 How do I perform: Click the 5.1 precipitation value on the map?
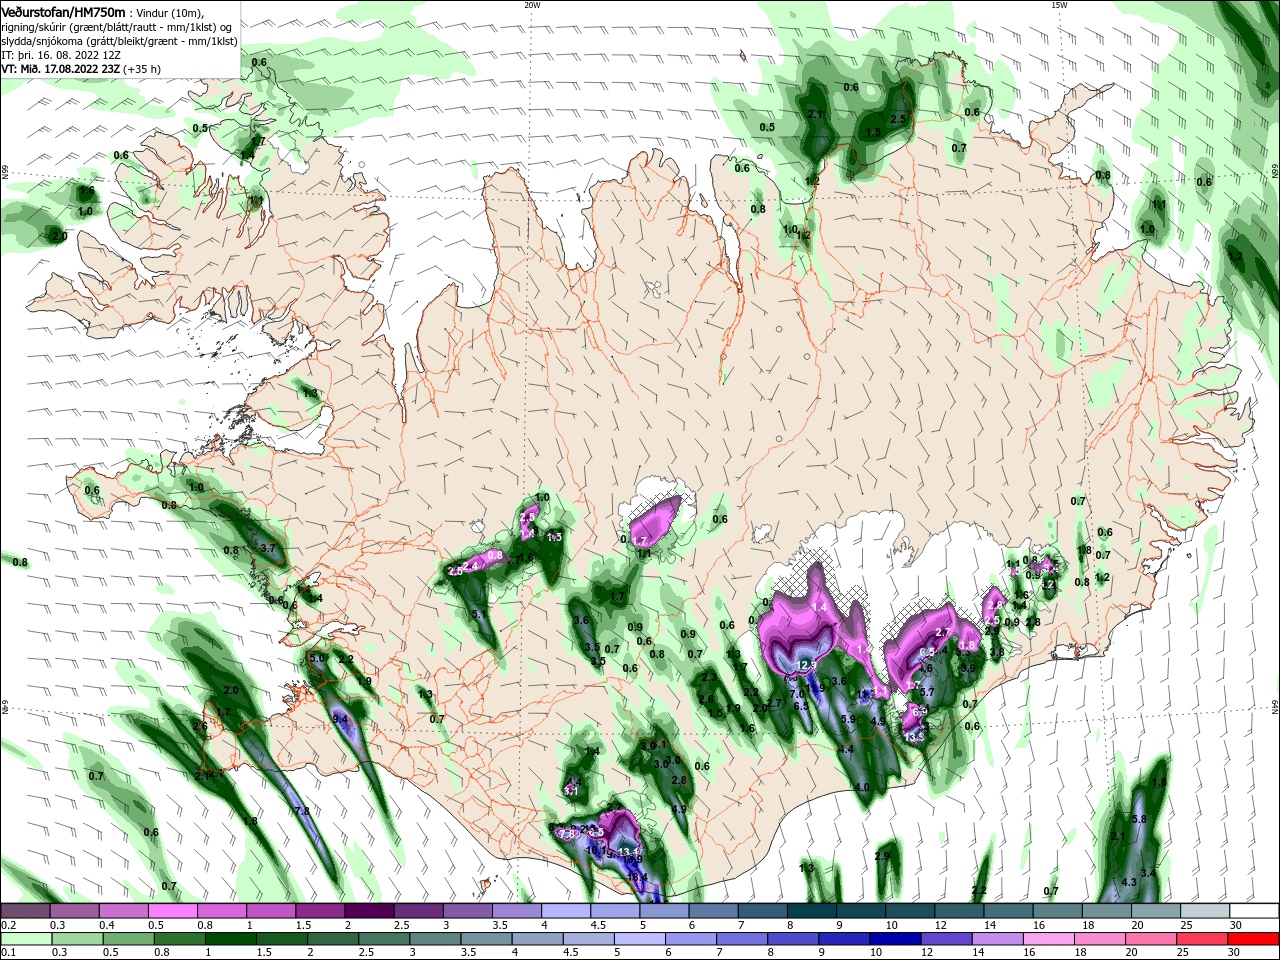pos(479,614)
